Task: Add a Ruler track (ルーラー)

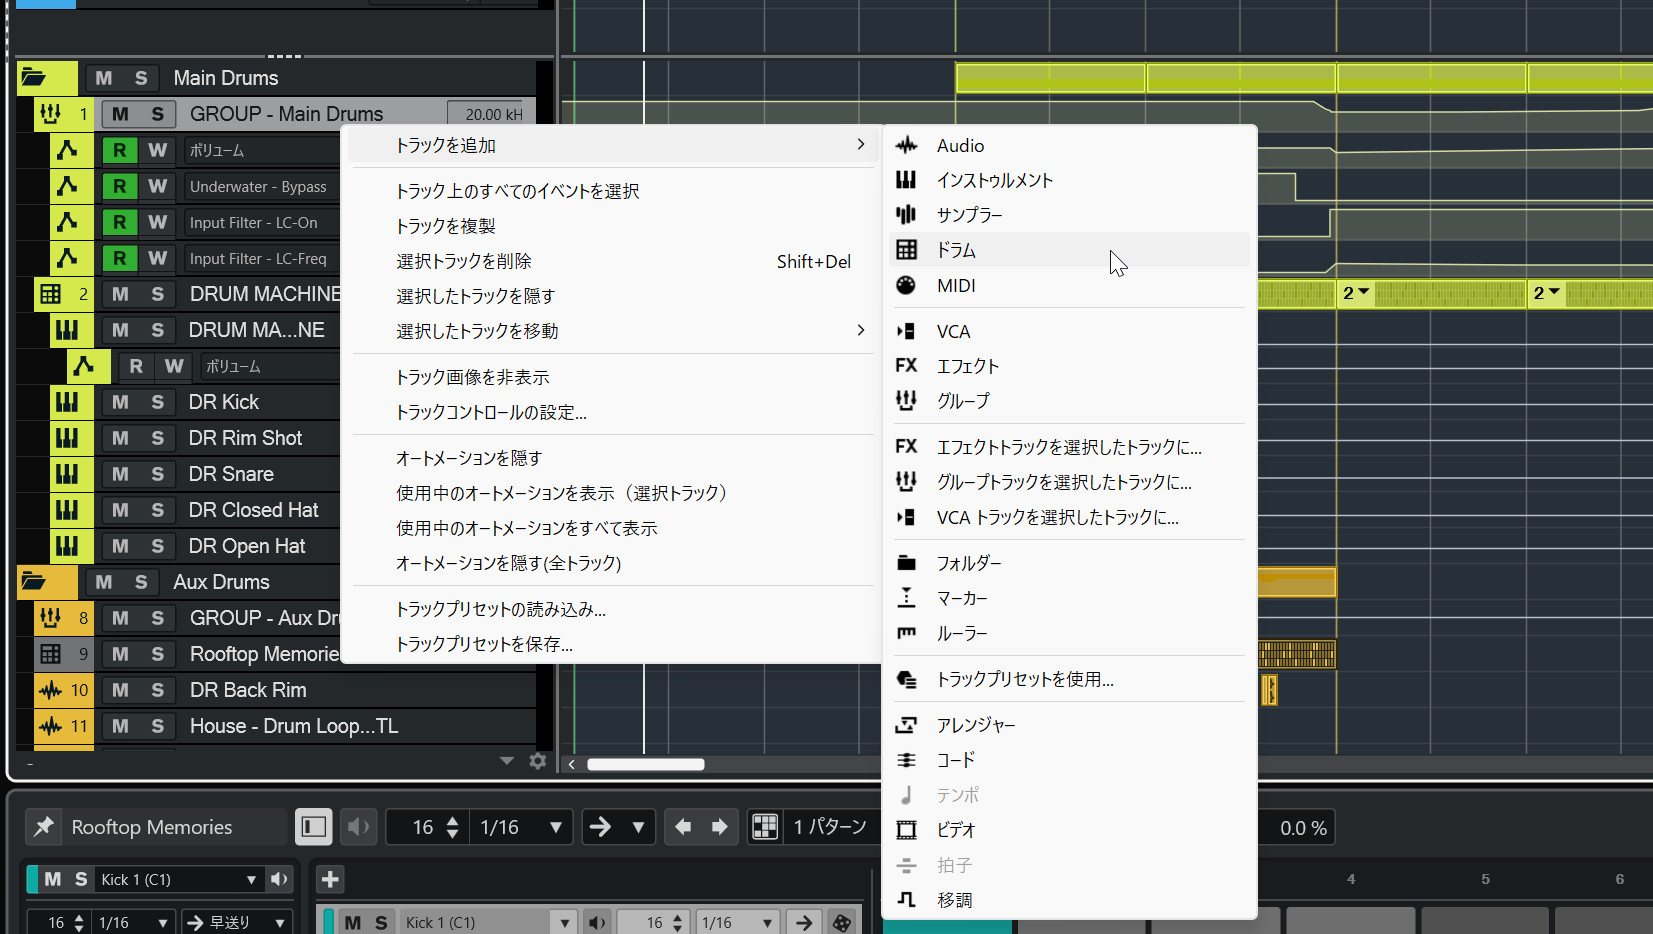Action: (1069, 633)
